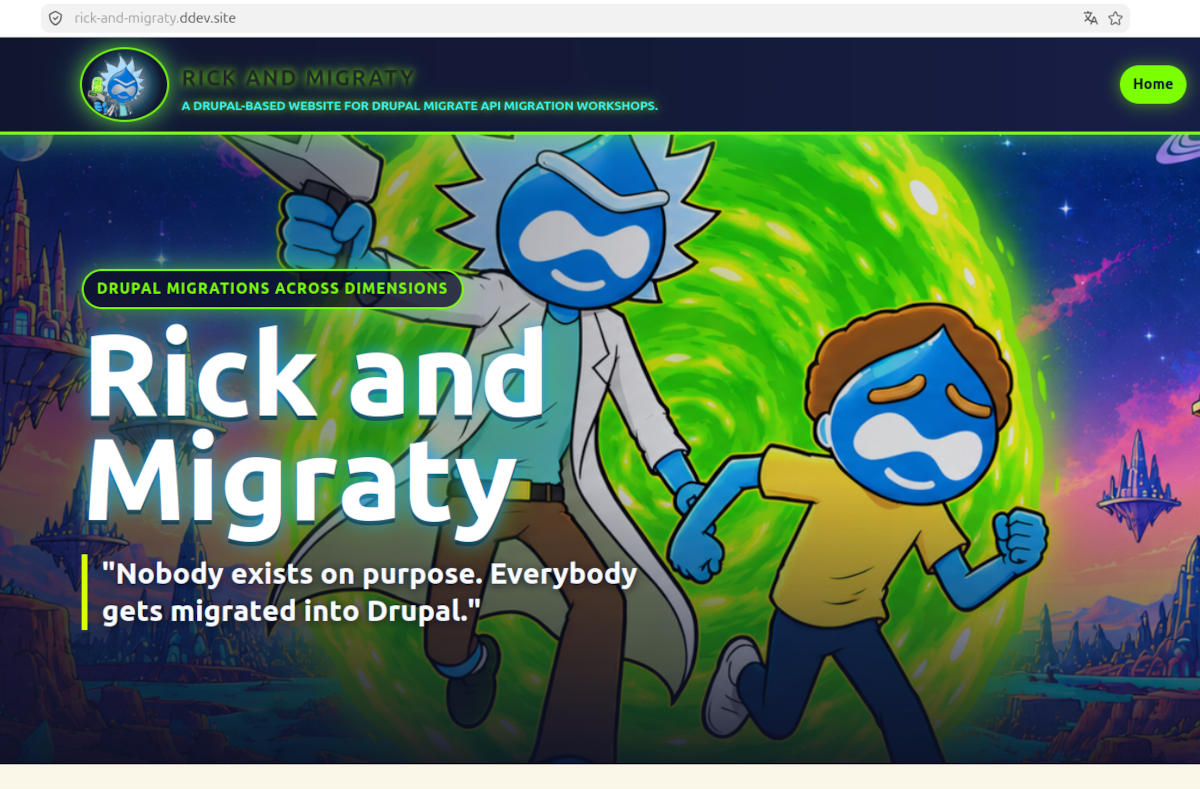Click the RICK AND MIGRATY site title link
This screenshot has width=1200, height=789.
point(298,78)
